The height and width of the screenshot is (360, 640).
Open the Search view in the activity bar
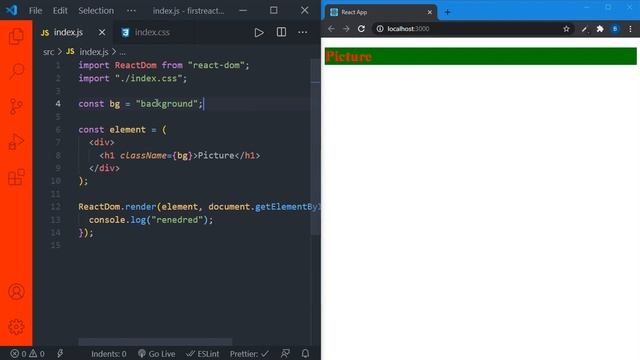(x=16, y=71)
